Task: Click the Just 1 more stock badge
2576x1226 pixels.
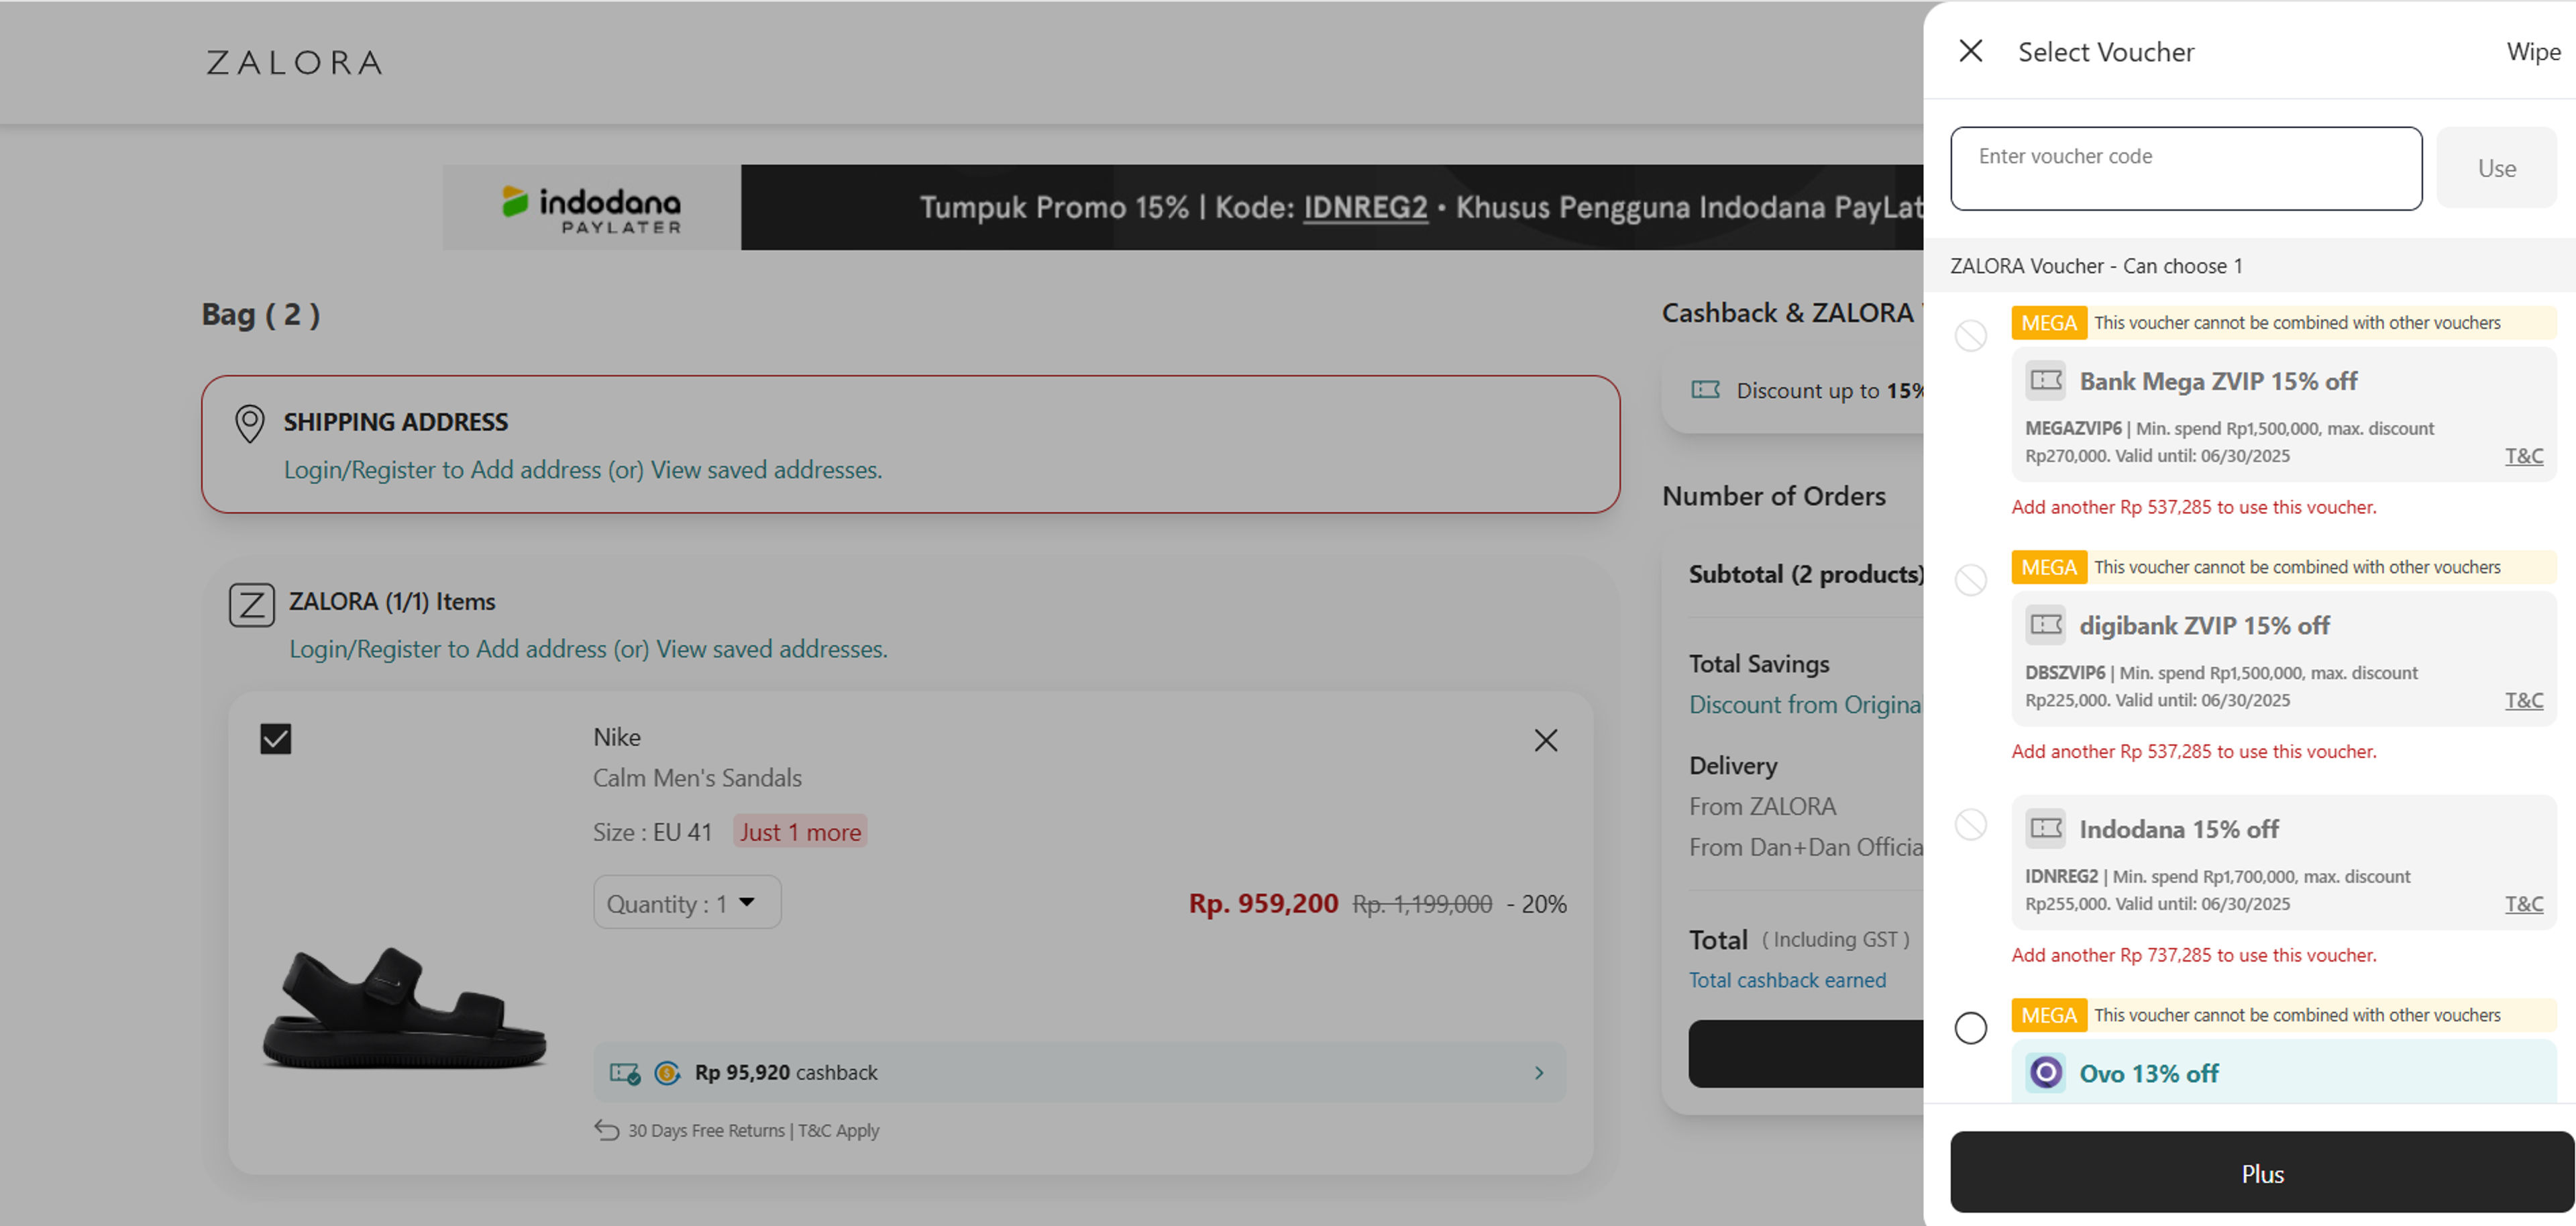Action: pos(800,831)
